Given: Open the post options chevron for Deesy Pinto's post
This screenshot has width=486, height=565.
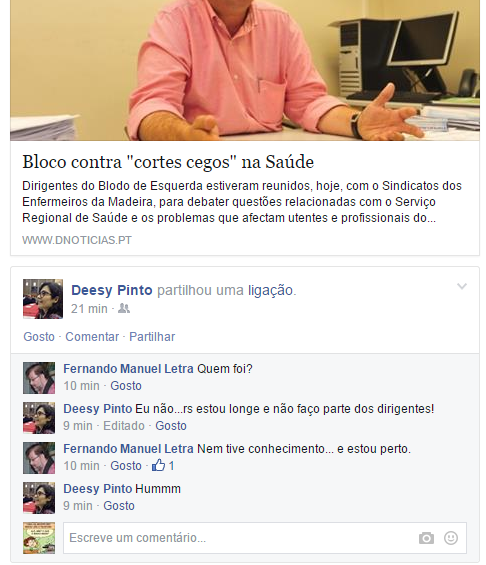Looking at the screenshot, I should (462, 286).
